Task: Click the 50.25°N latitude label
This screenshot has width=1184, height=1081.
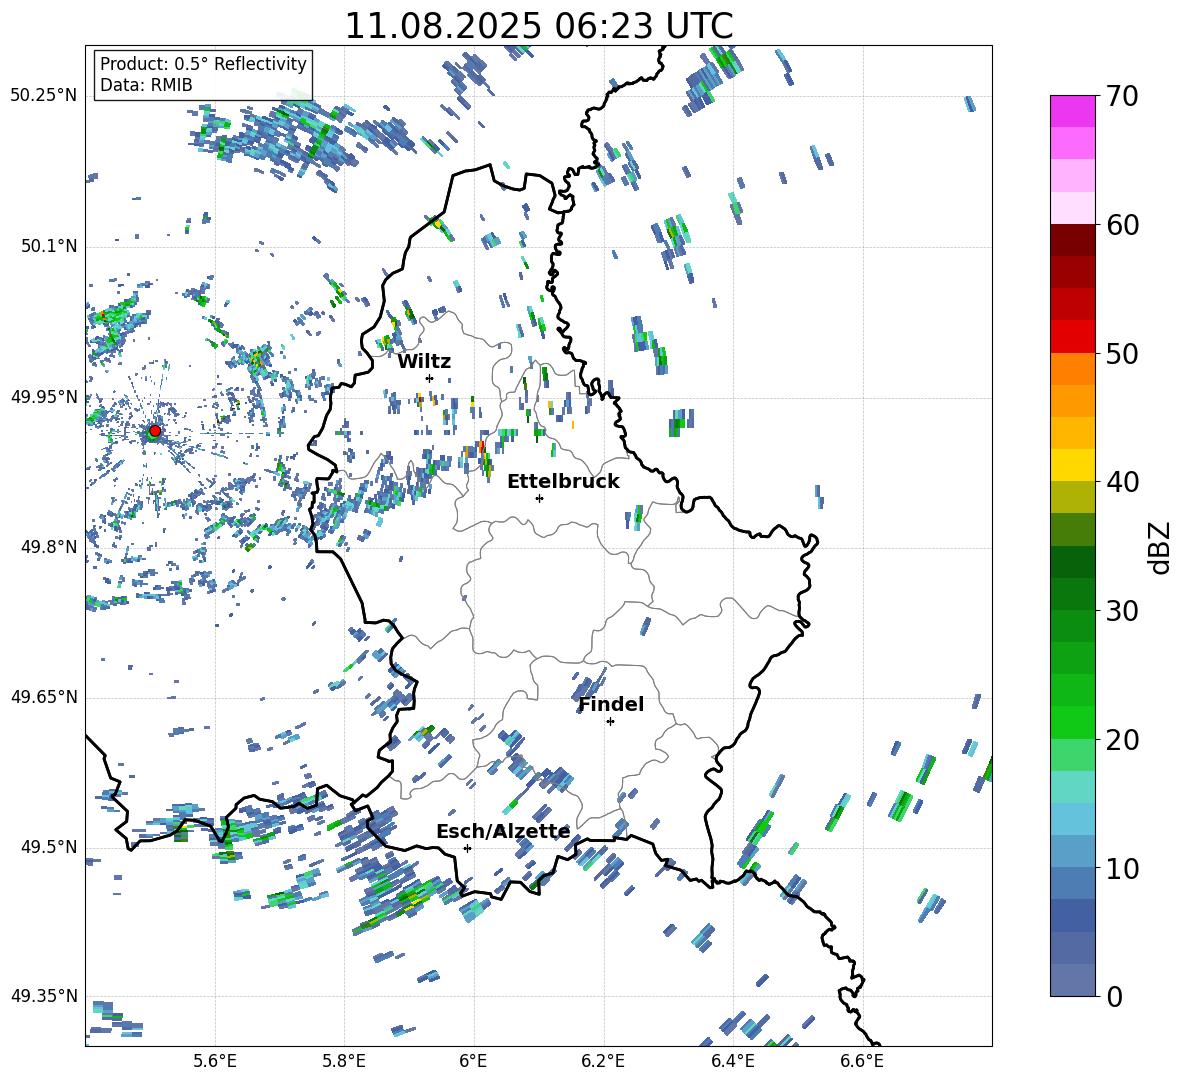Action: click(43, 95)
